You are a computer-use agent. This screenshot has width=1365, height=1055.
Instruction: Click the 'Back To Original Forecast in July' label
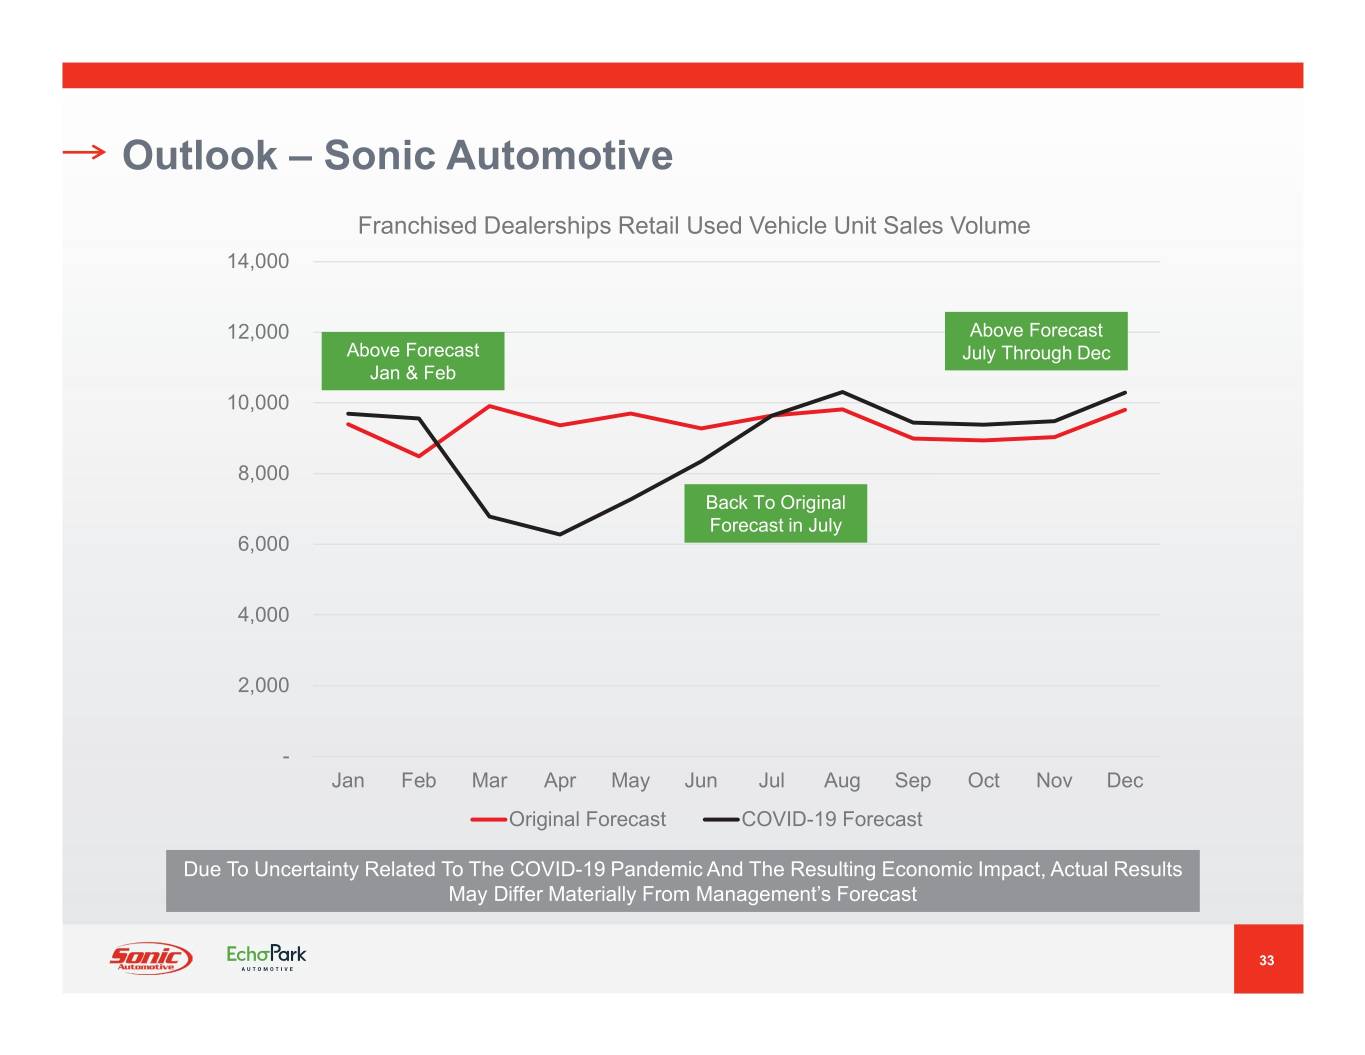tap(775, 514)
